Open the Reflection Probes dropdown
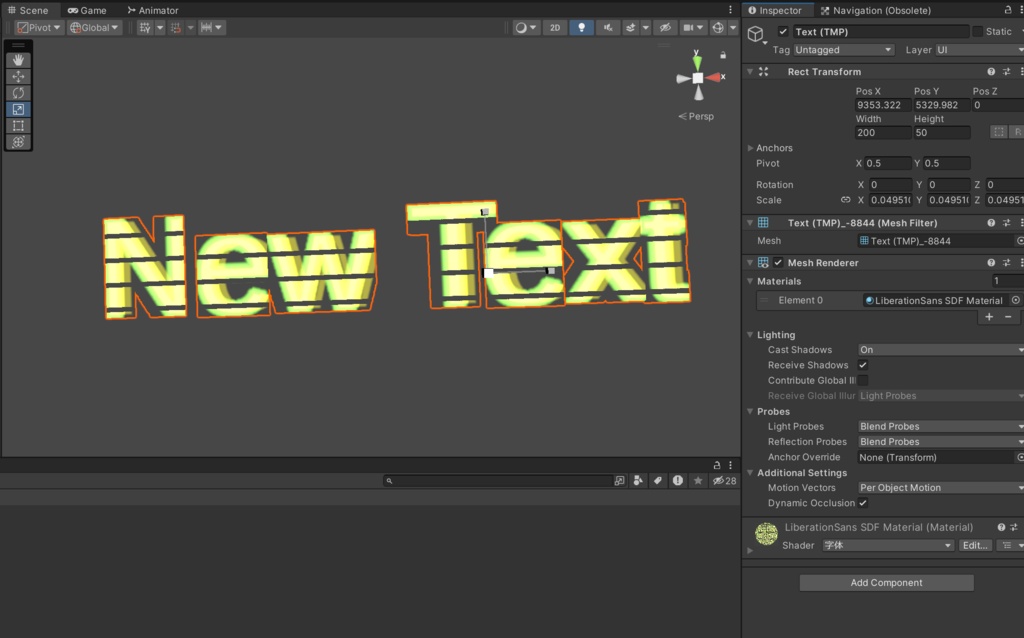Viewport: 1024px width, 638px height. [940, 442]
